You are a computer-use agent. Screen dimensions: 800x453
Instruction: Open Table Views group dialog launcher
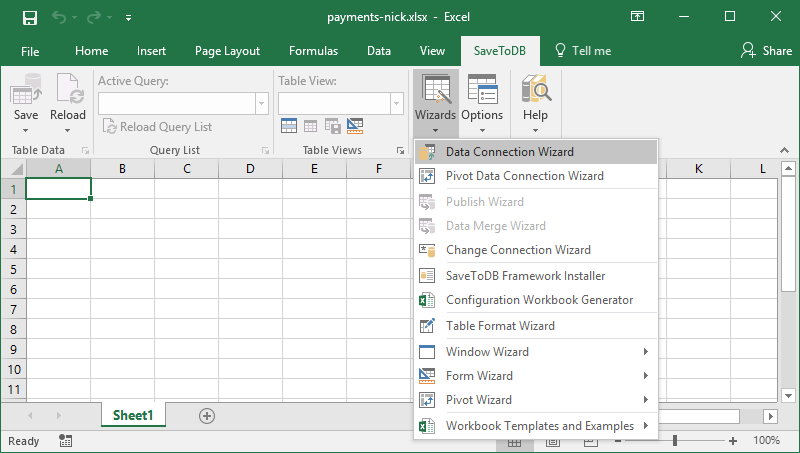(401, 150)
